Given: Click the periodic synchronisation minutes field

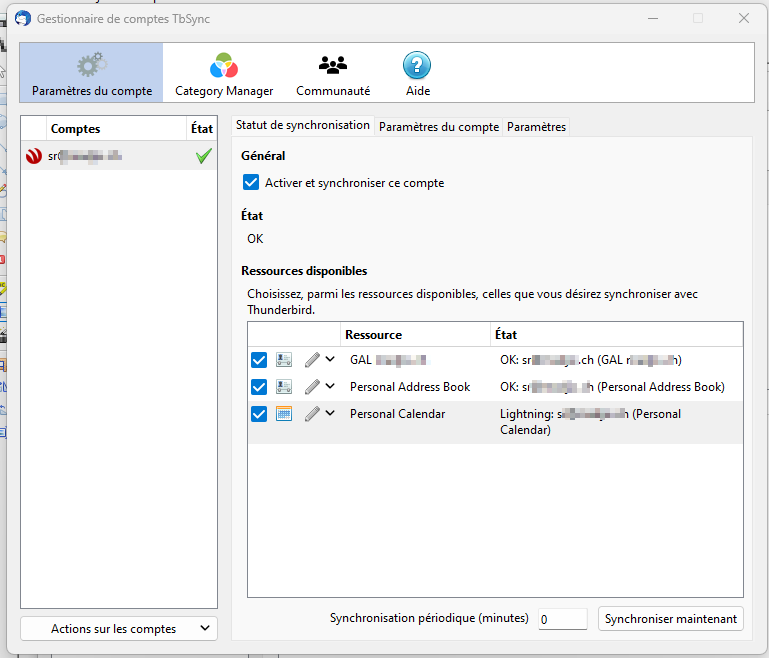Looking at the screenshot, I should [562, 619].
